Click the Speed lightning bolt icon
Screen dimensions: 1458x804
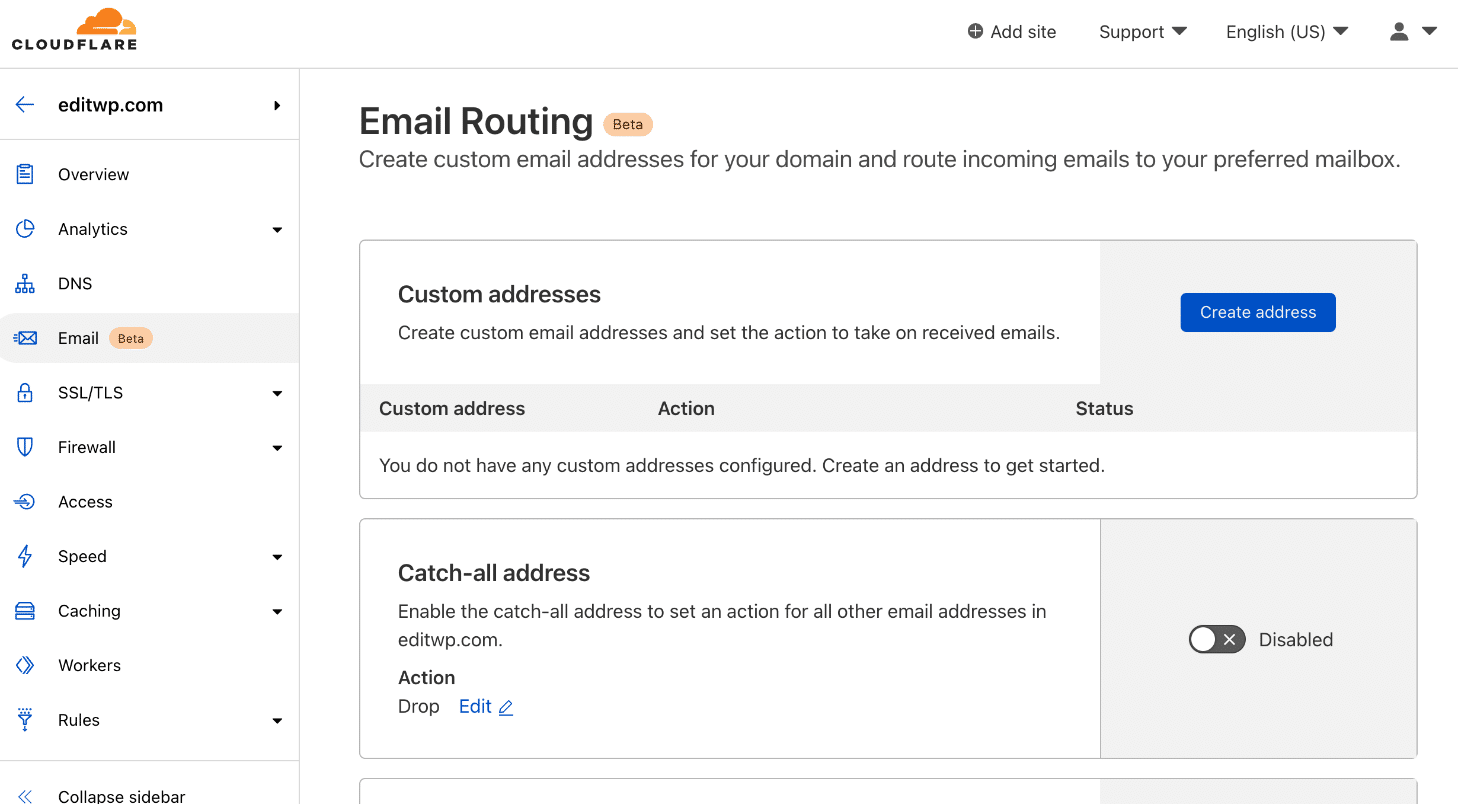[25, 556]
